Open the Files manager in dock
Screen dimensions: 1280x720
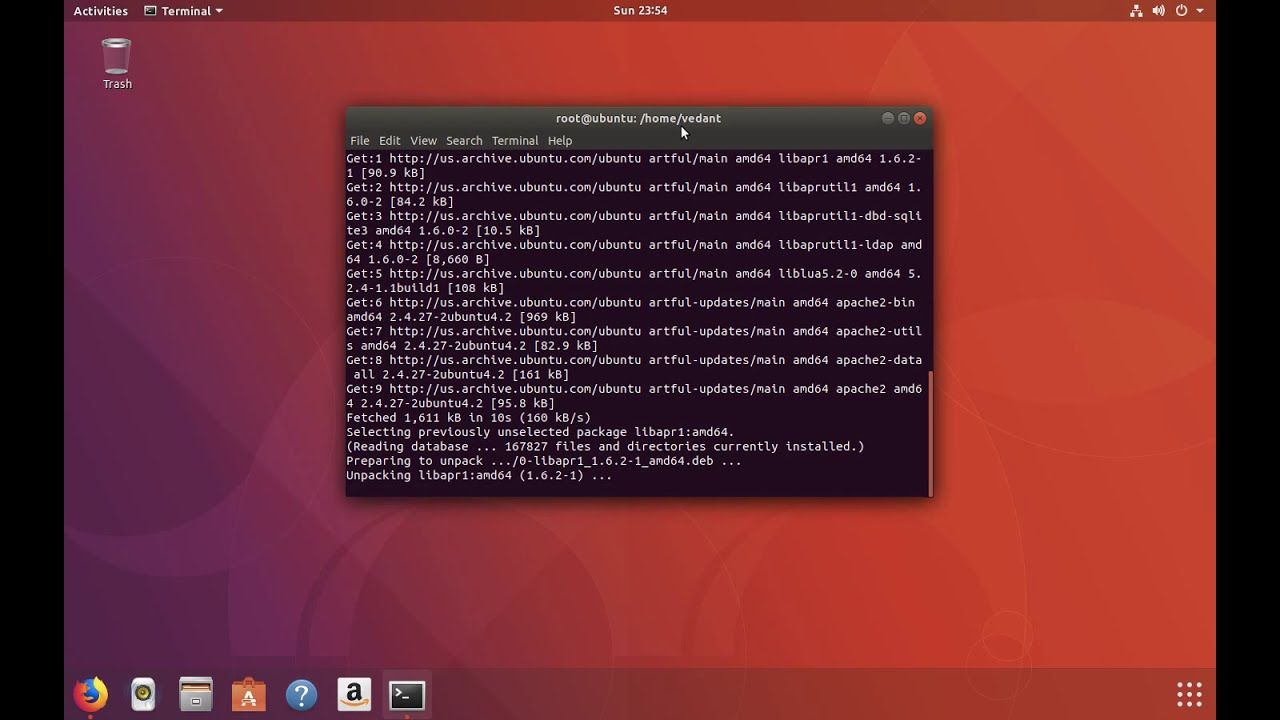pos(196,694)
